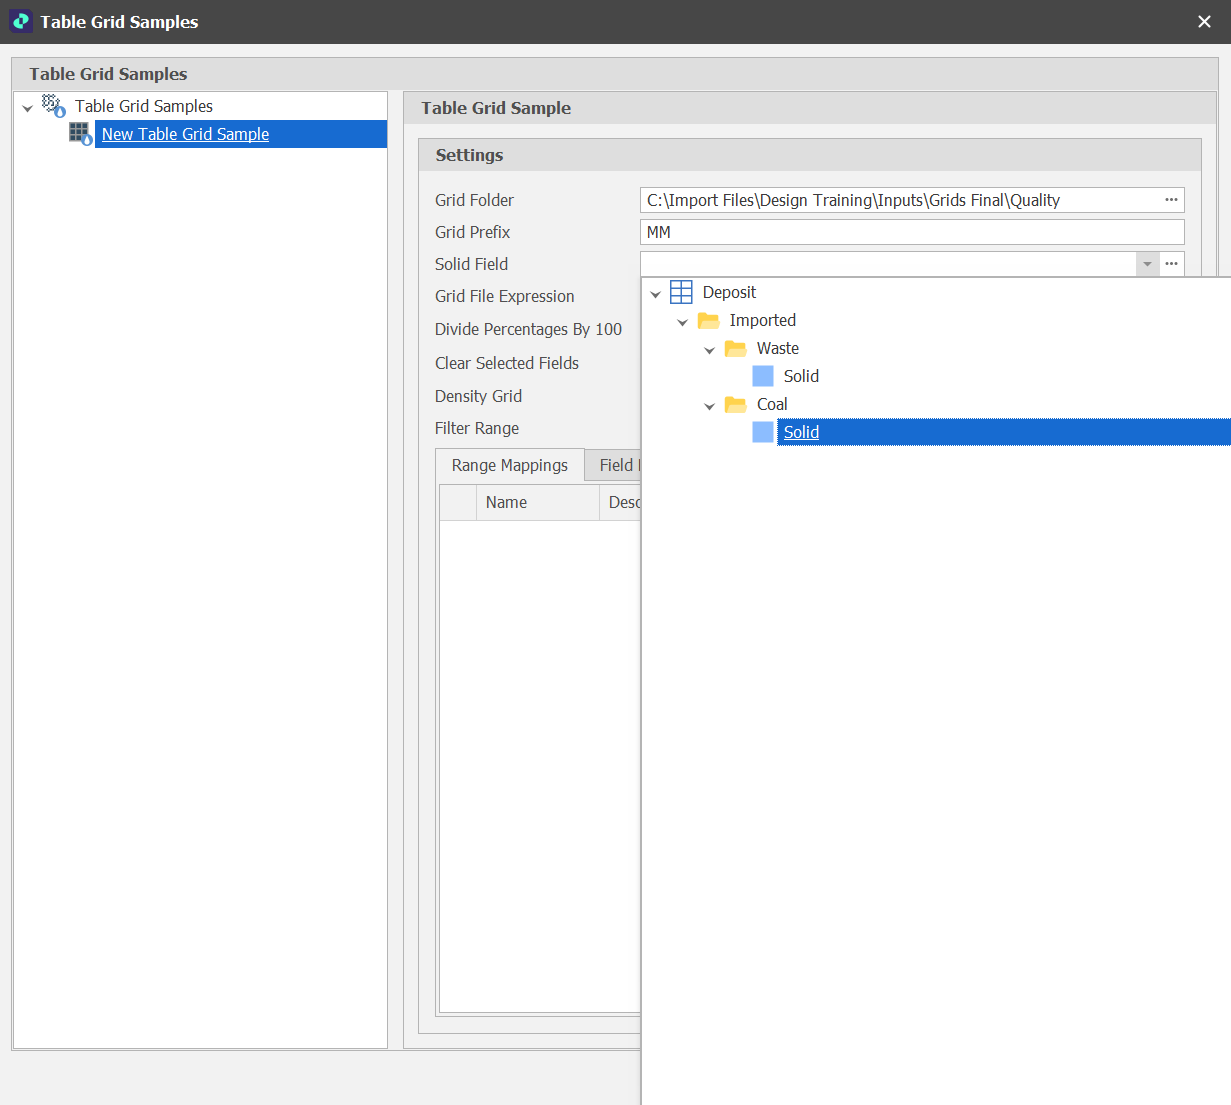Click the Coal folder icon
This screenshot has height=1105, width=1231.
[x=736, y=404]
